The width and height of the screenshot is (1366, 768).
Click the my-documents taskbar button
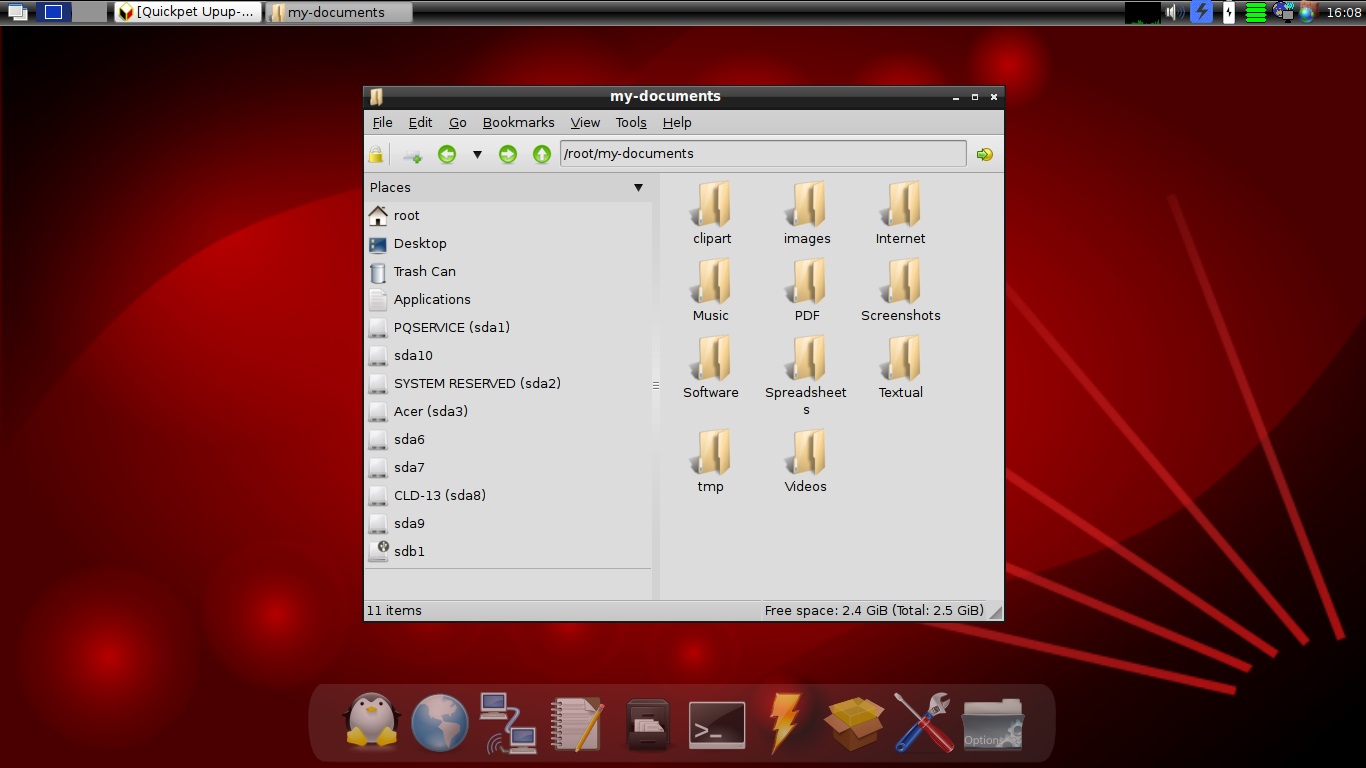(339, 12)
